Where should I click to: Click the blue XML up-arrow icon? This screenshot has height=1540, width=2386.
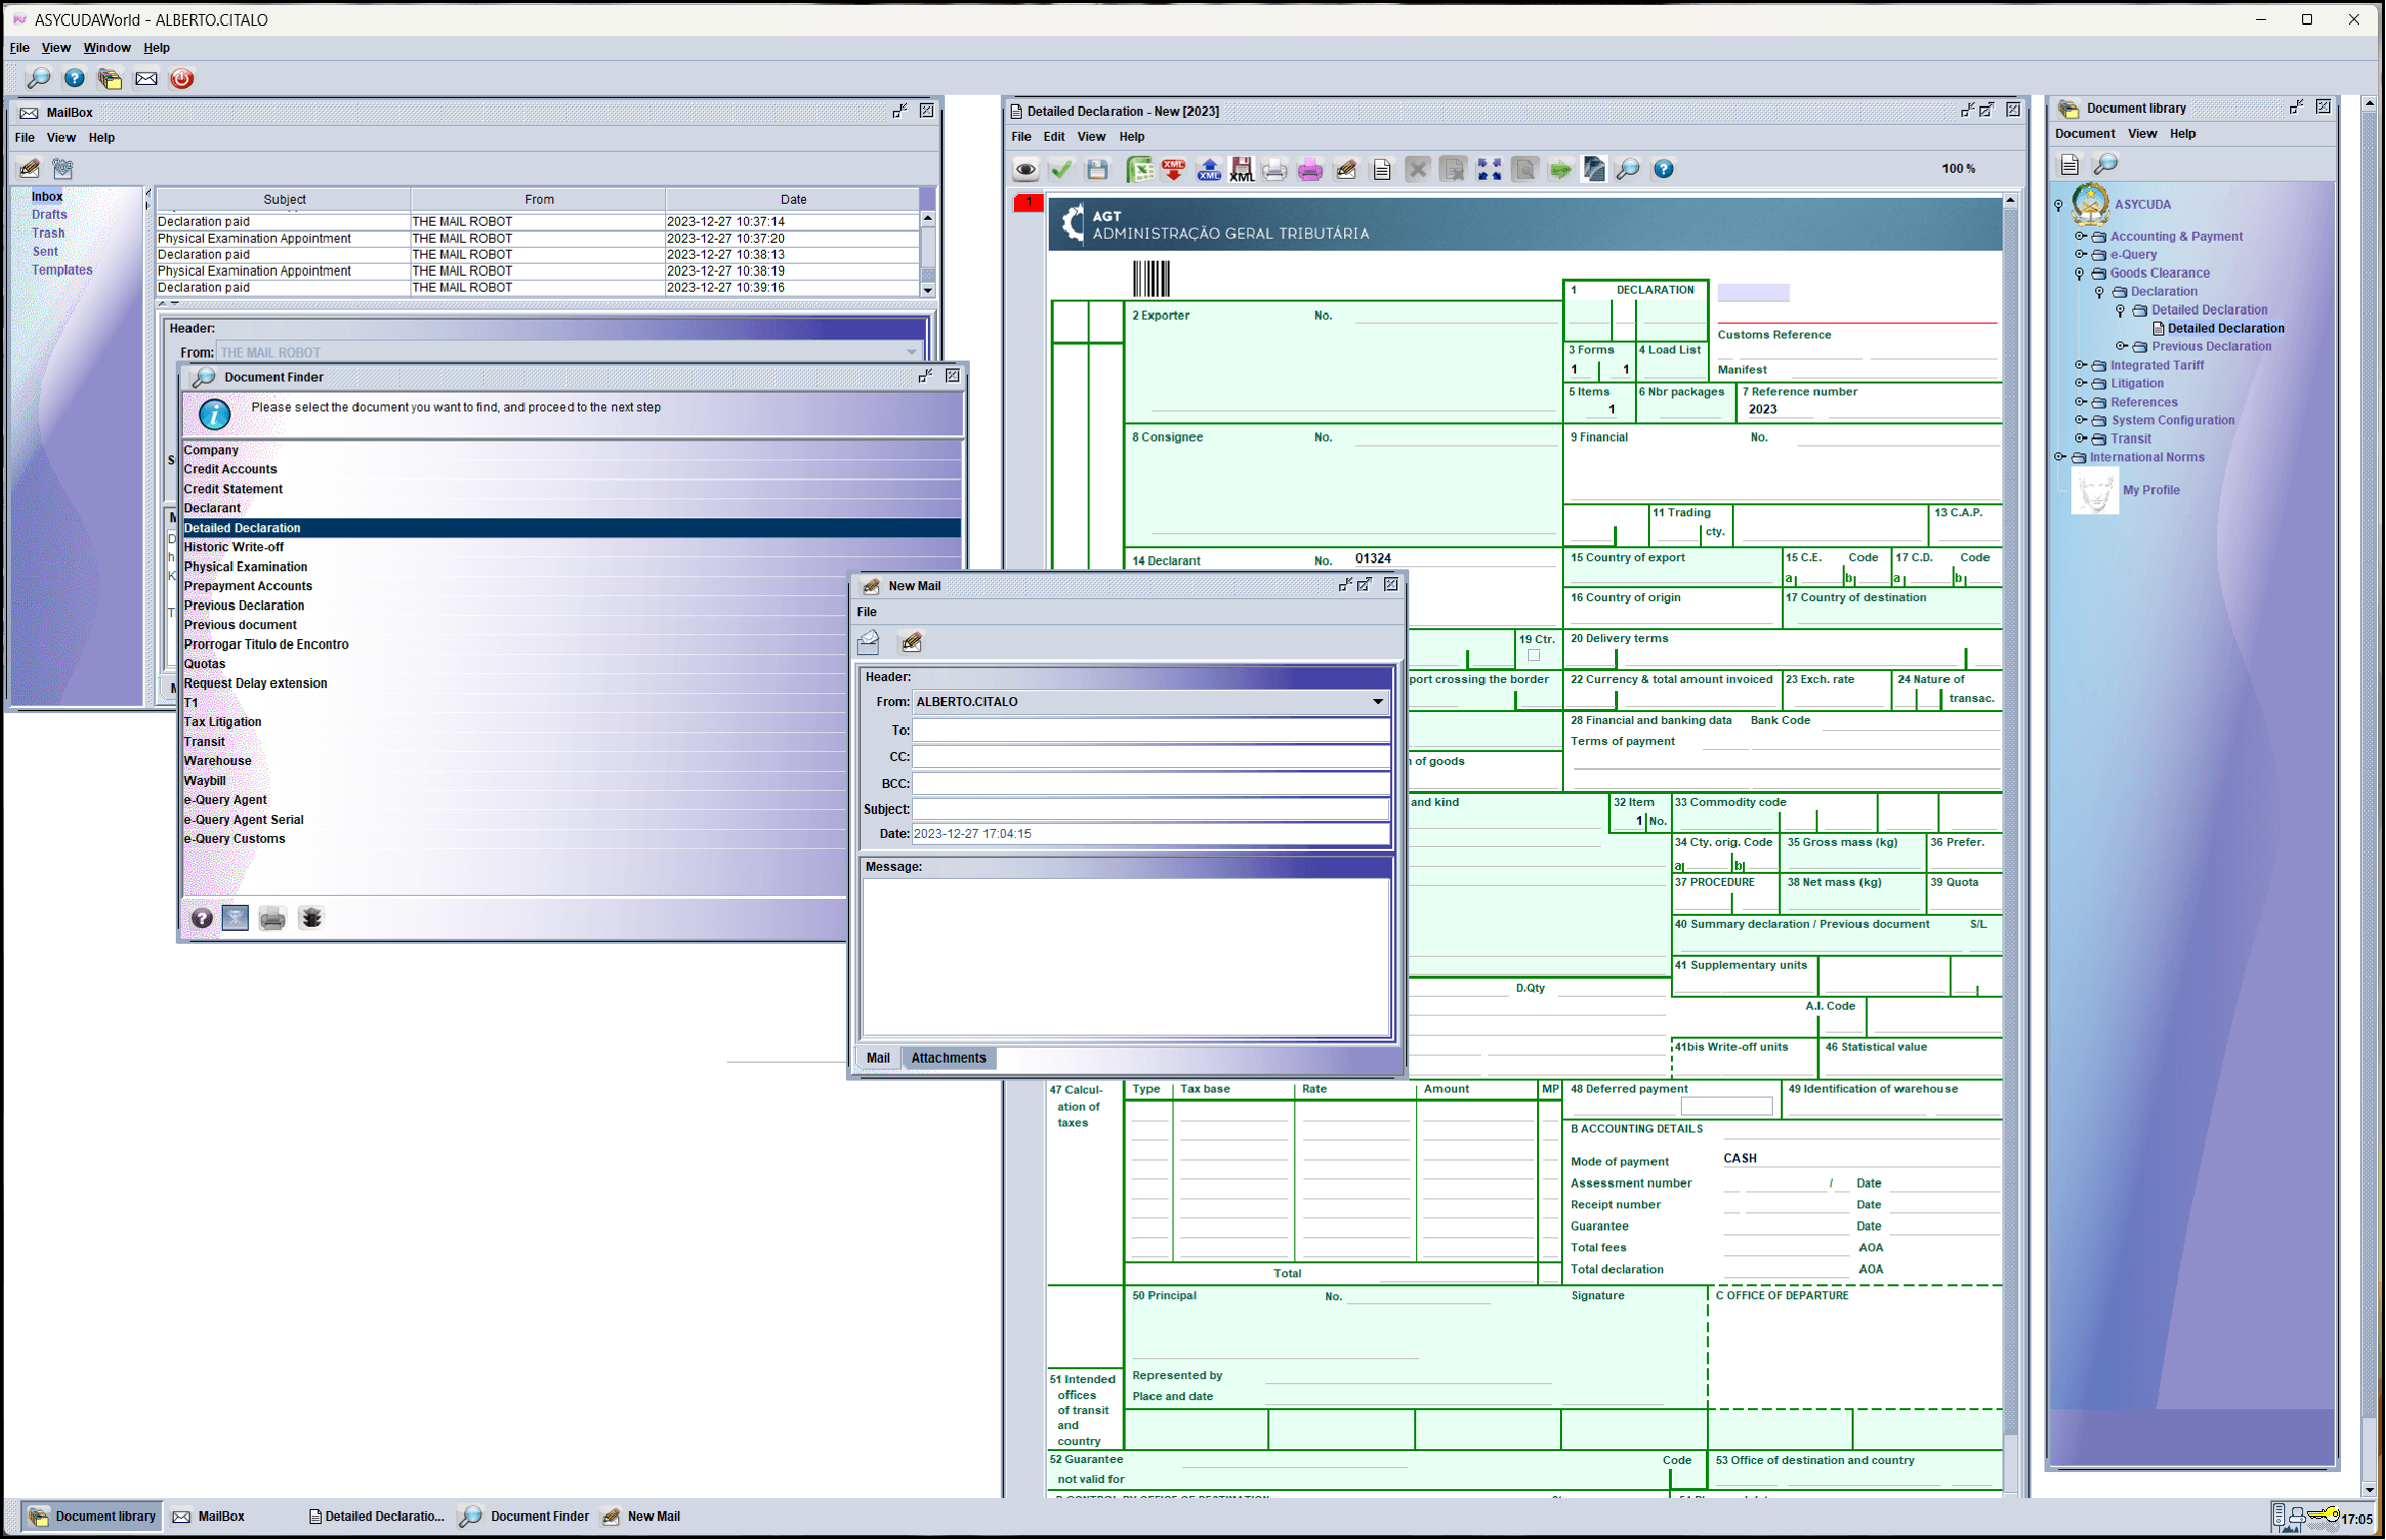click(1209, 170)
